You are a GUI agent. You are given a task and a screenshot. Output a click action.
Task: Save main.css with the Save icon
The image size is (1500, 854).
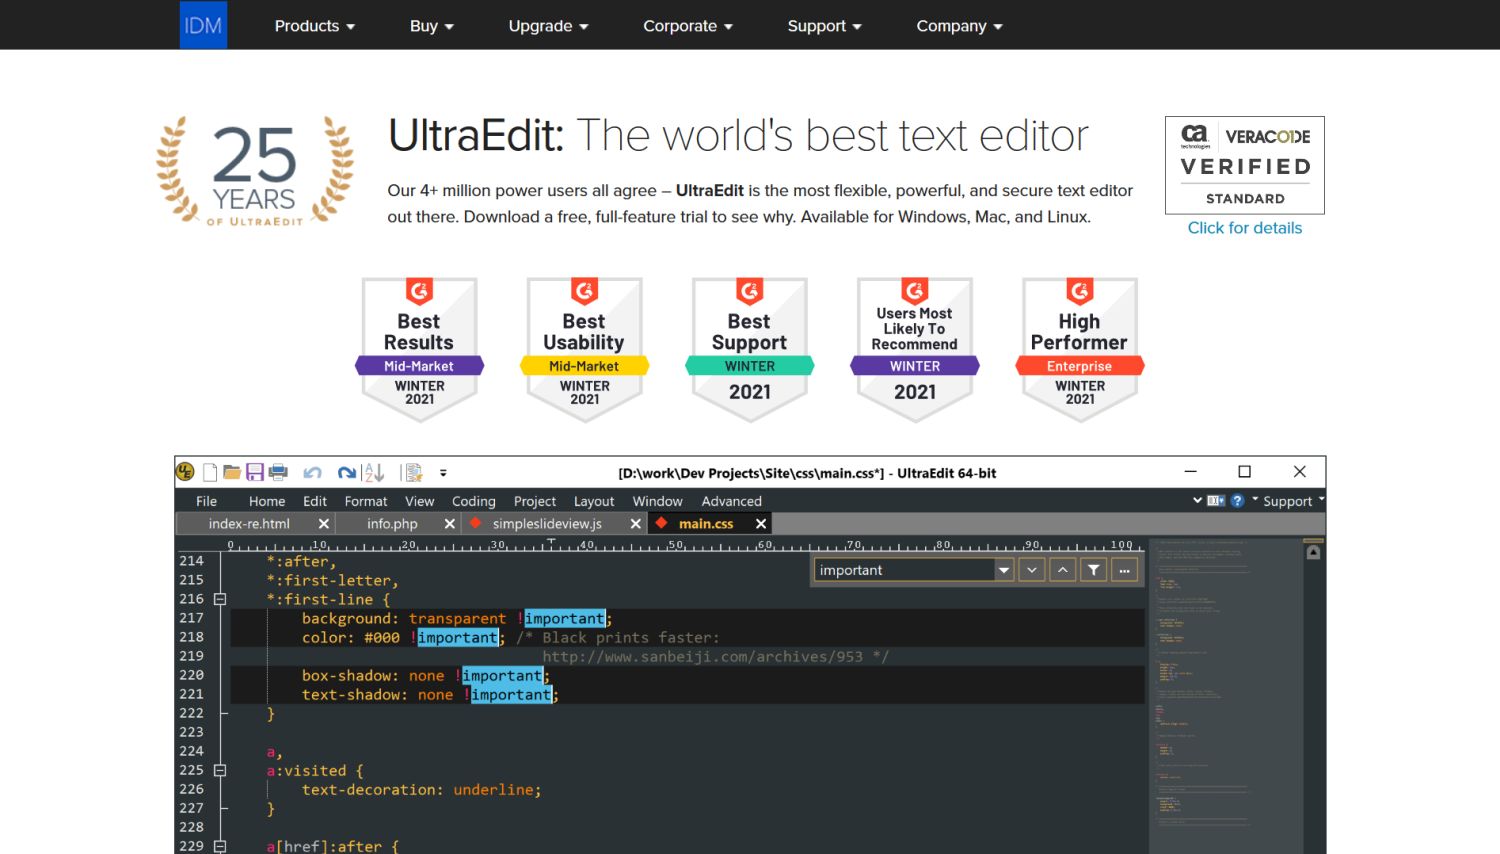pos(255,472)
